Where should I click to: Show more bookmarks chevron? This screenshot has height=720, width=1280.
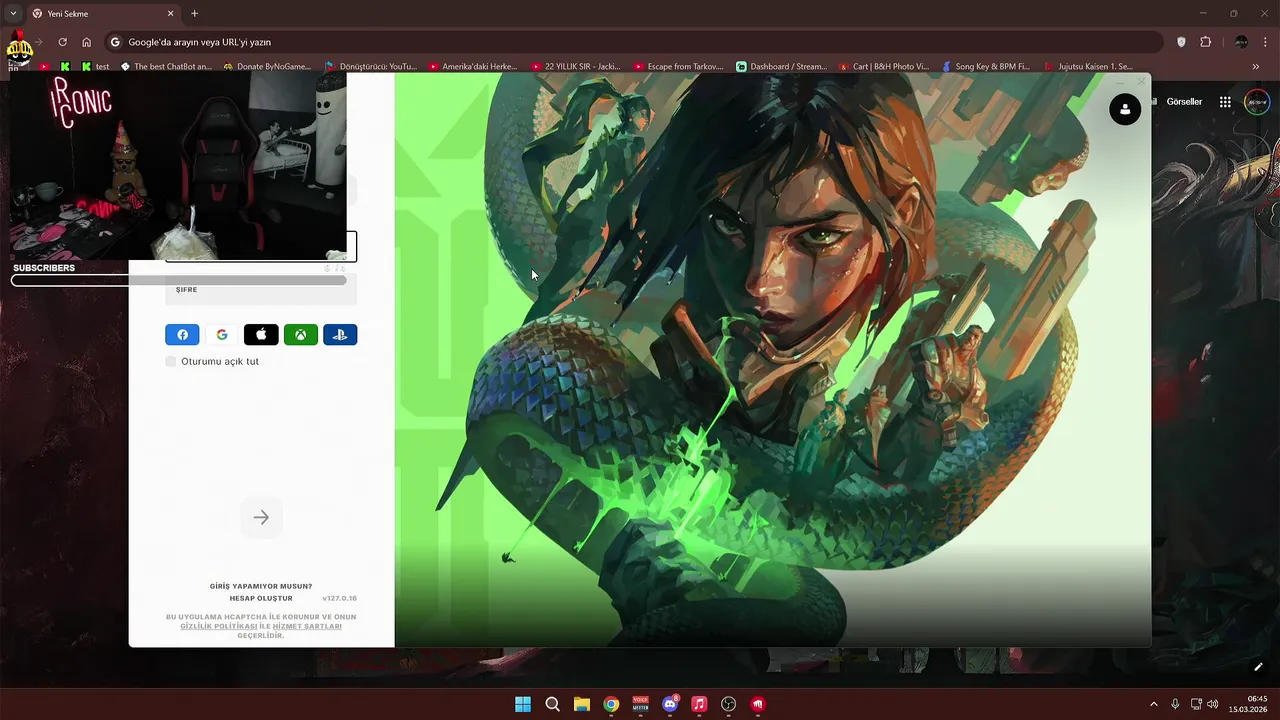click(1256, 67)
